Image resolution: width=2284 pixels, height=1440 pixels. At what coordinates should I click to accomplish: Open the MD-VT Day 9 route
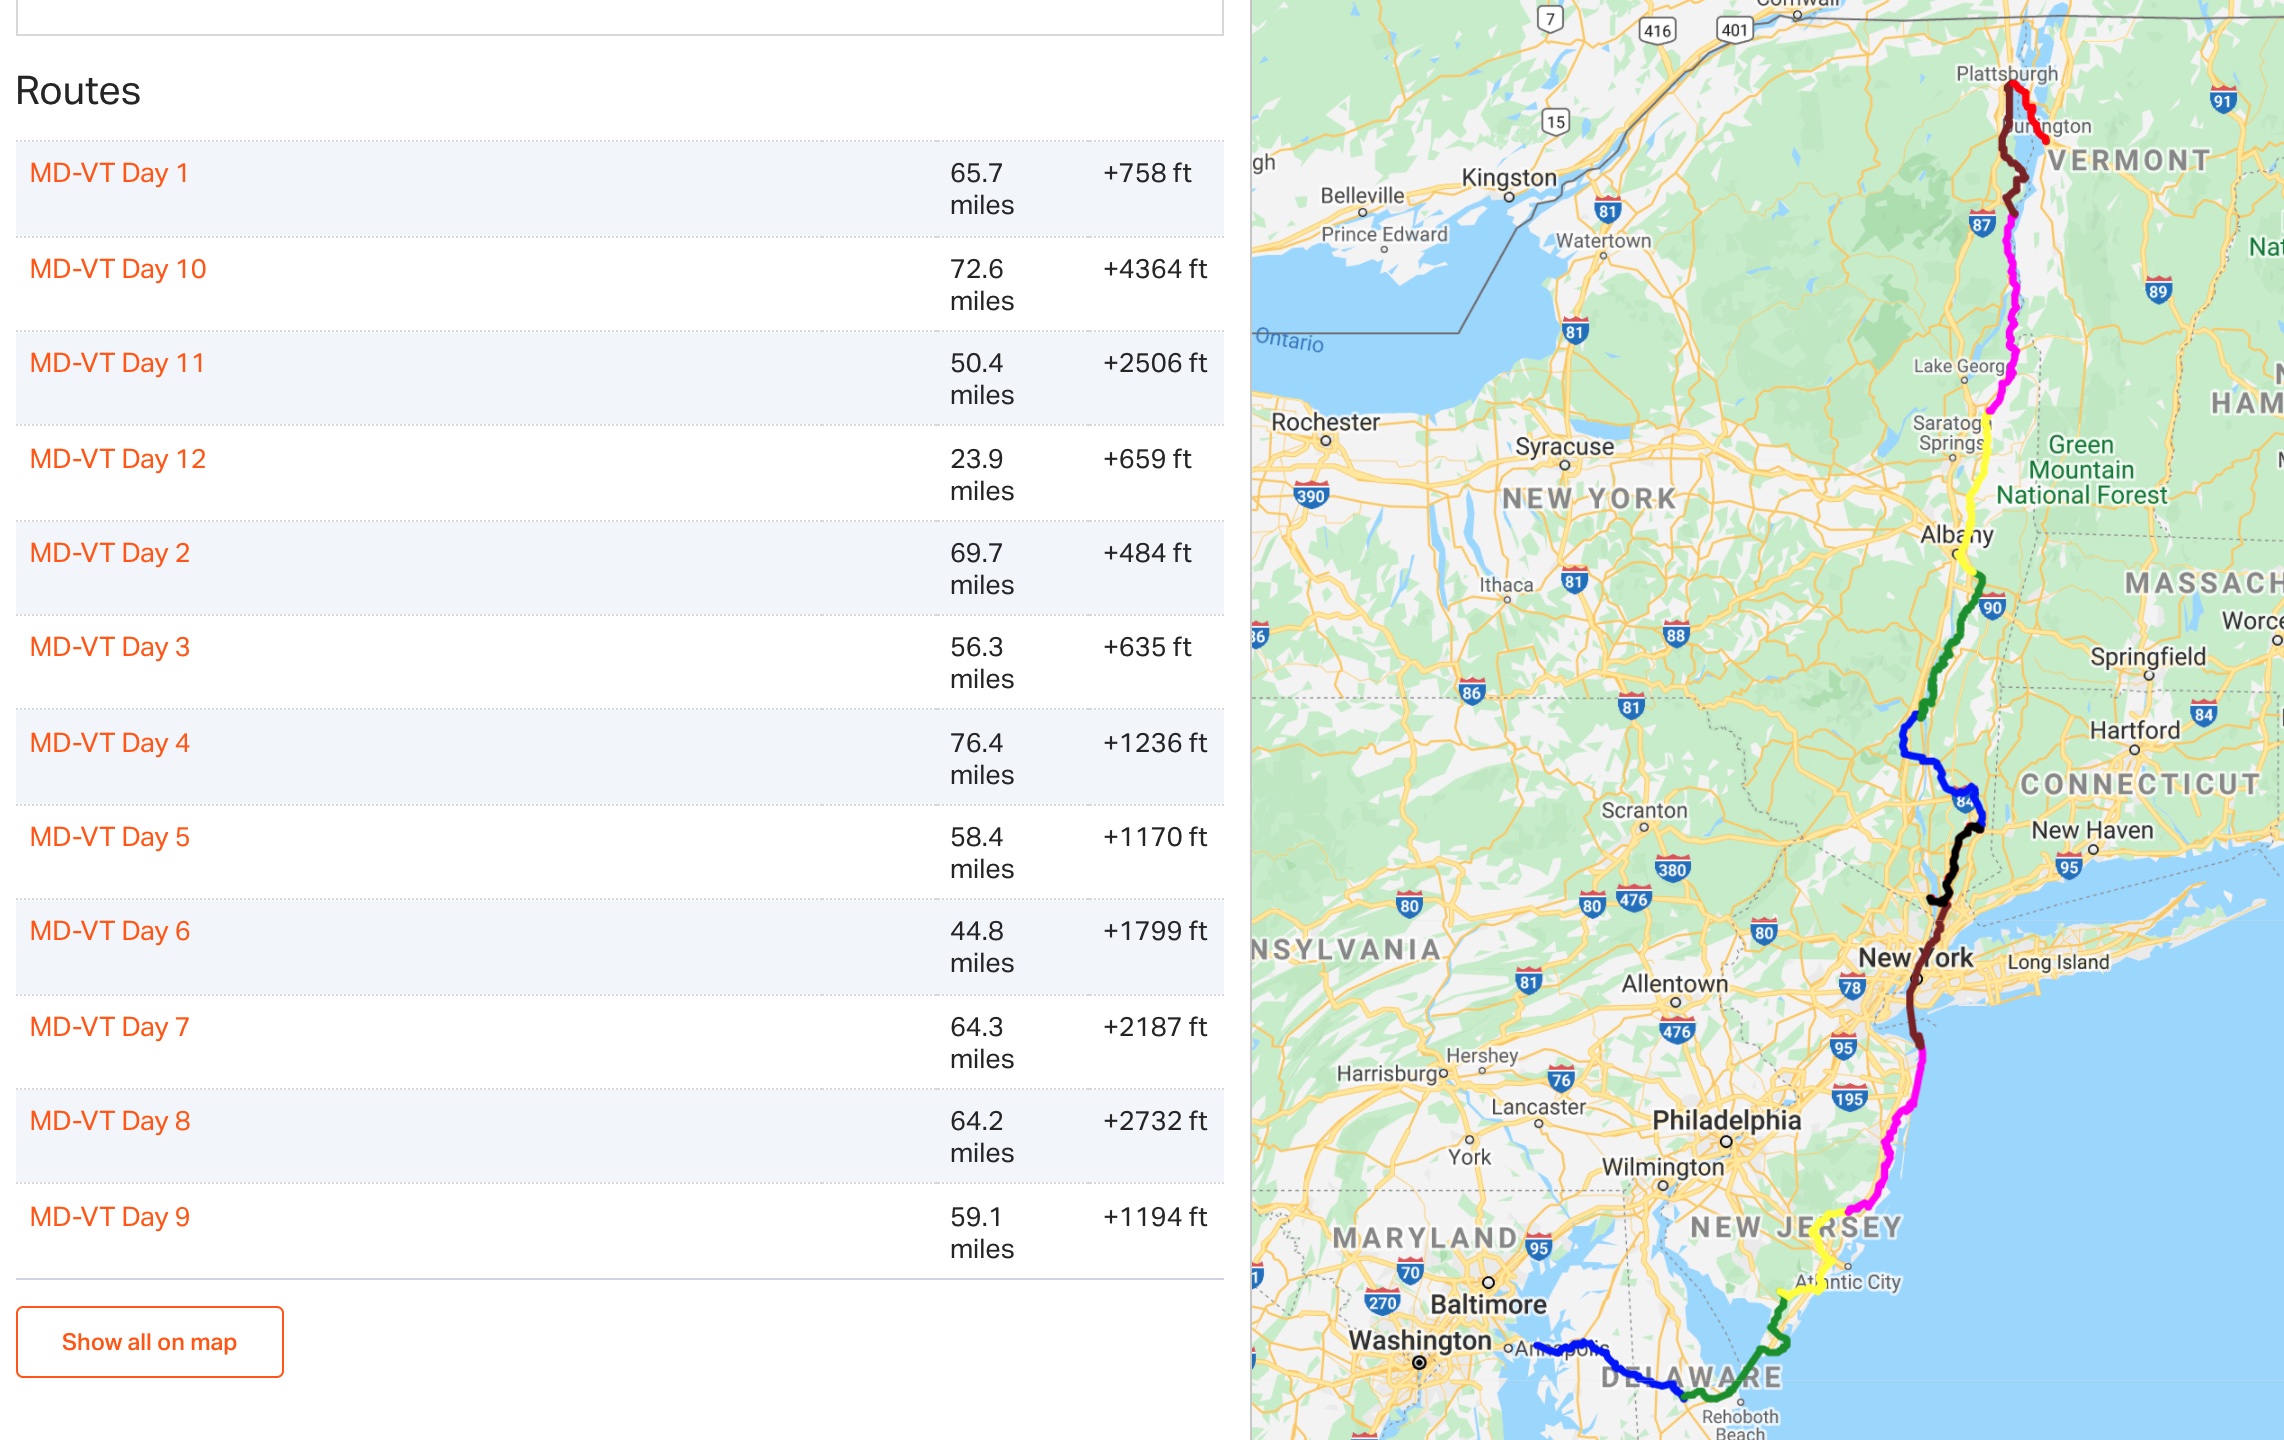click(x=110, y=1217)
